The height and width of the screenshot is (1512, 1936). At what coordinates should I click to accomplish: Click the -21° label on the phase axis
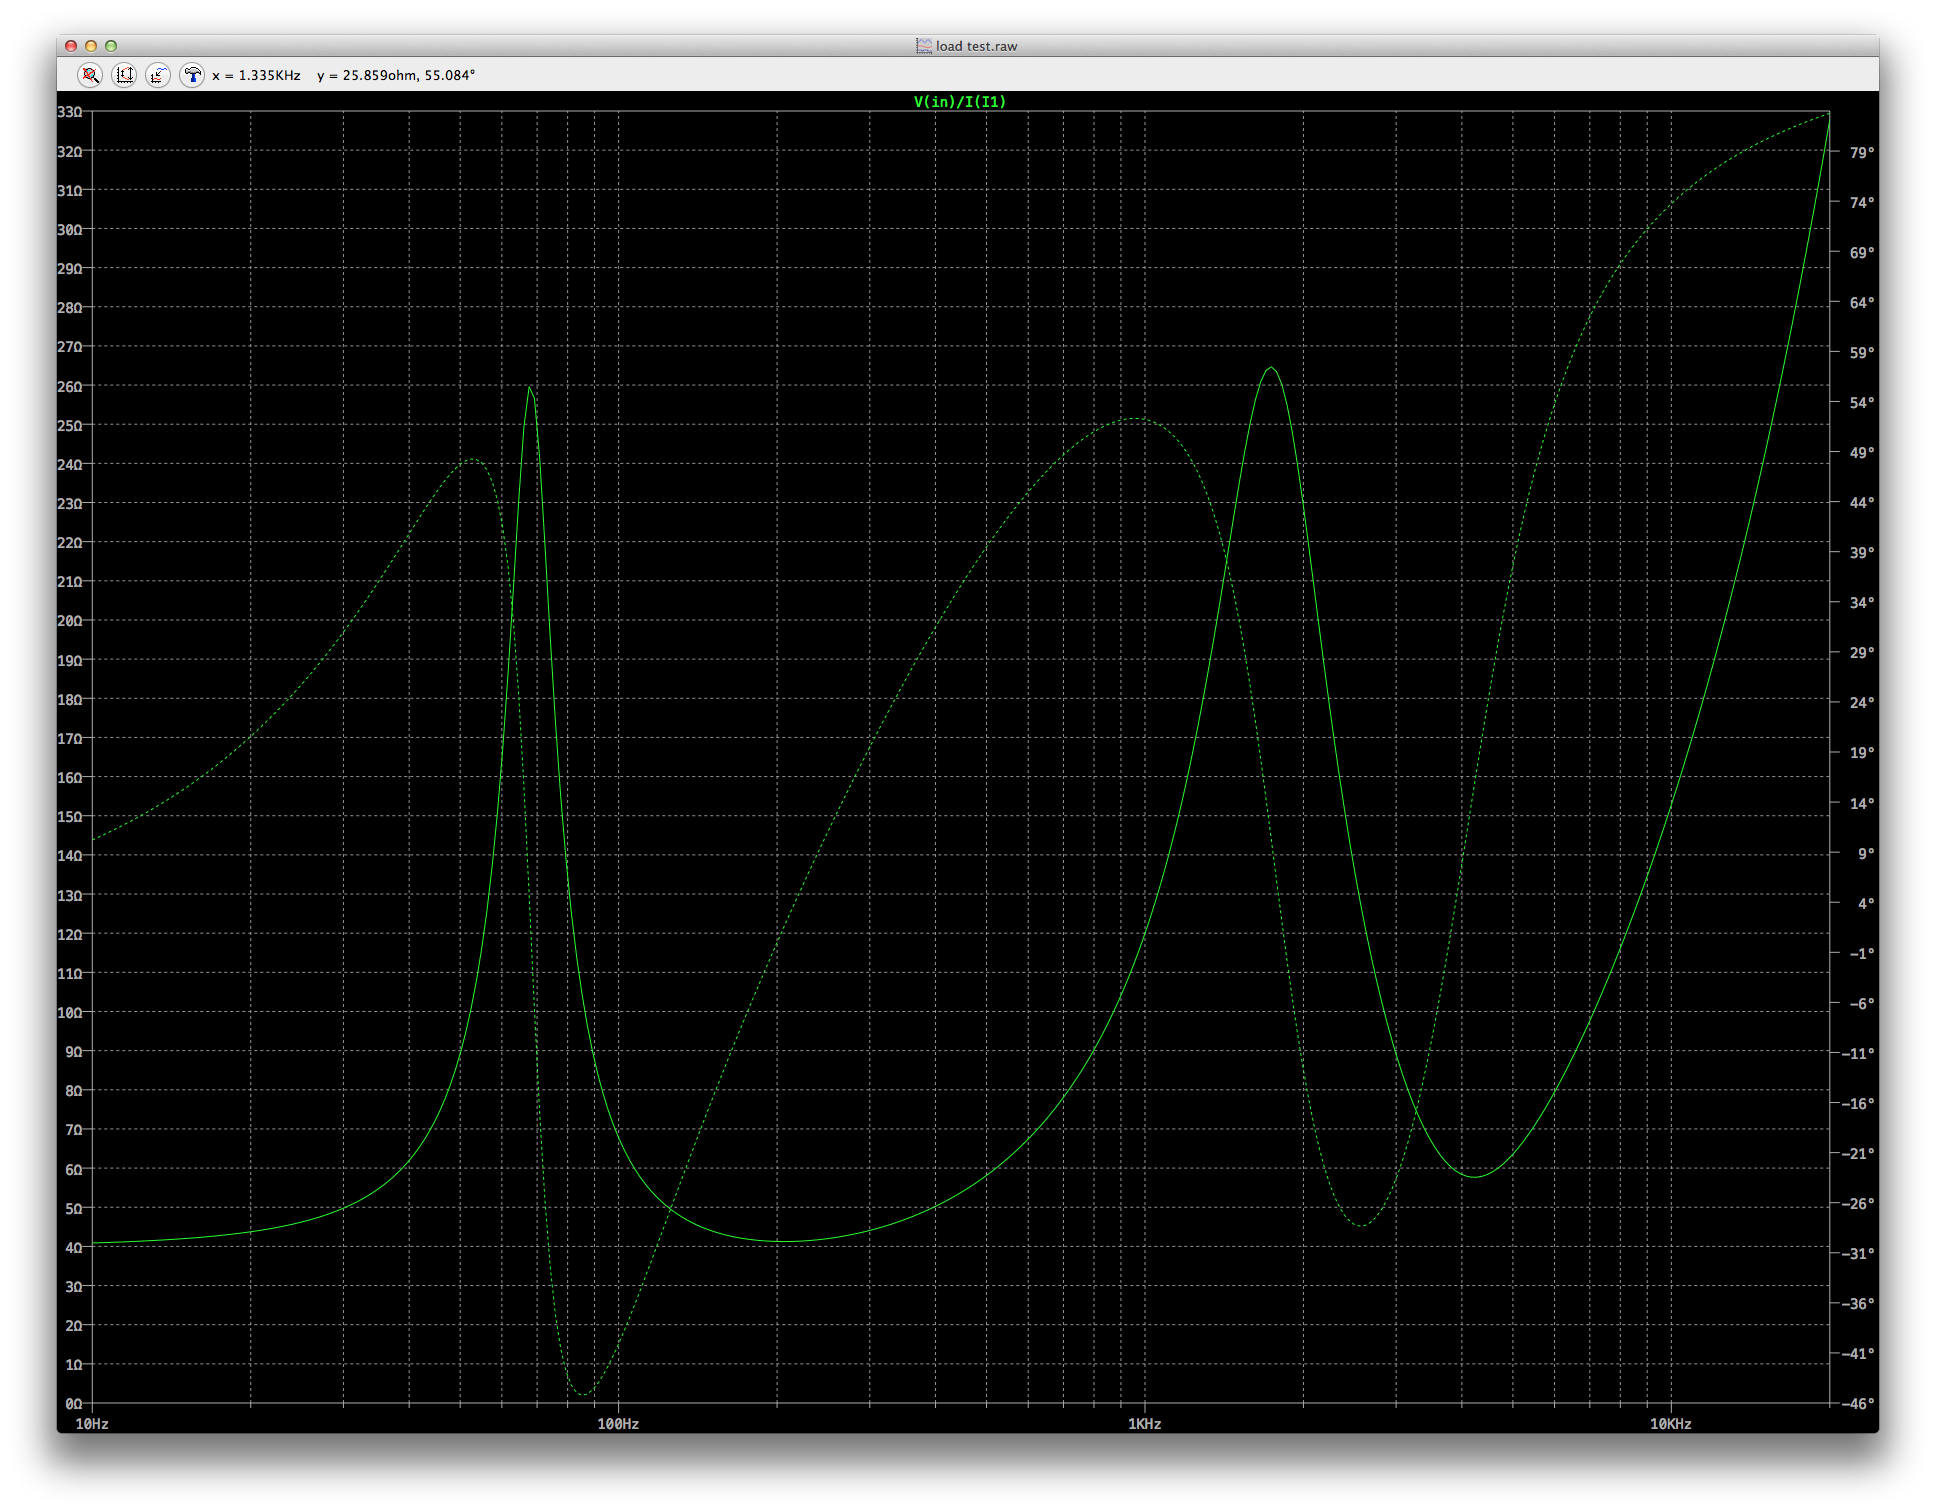coord(1858,1154)
